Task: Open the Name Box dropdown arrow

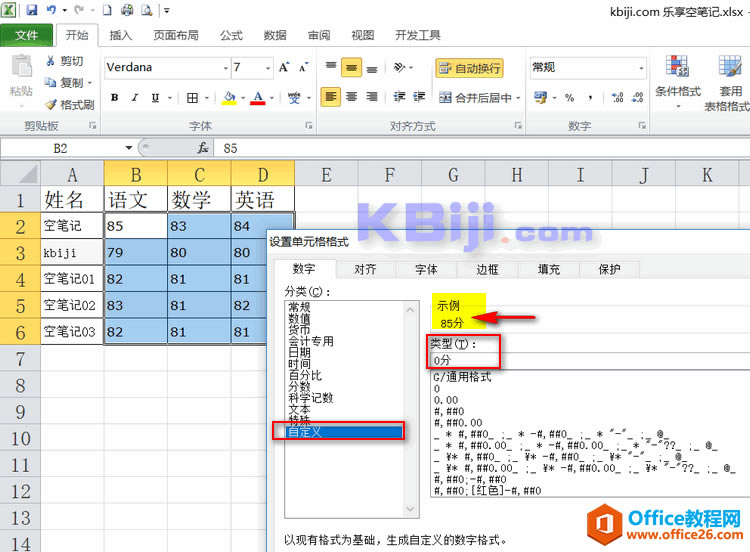Action: (128, 148)
